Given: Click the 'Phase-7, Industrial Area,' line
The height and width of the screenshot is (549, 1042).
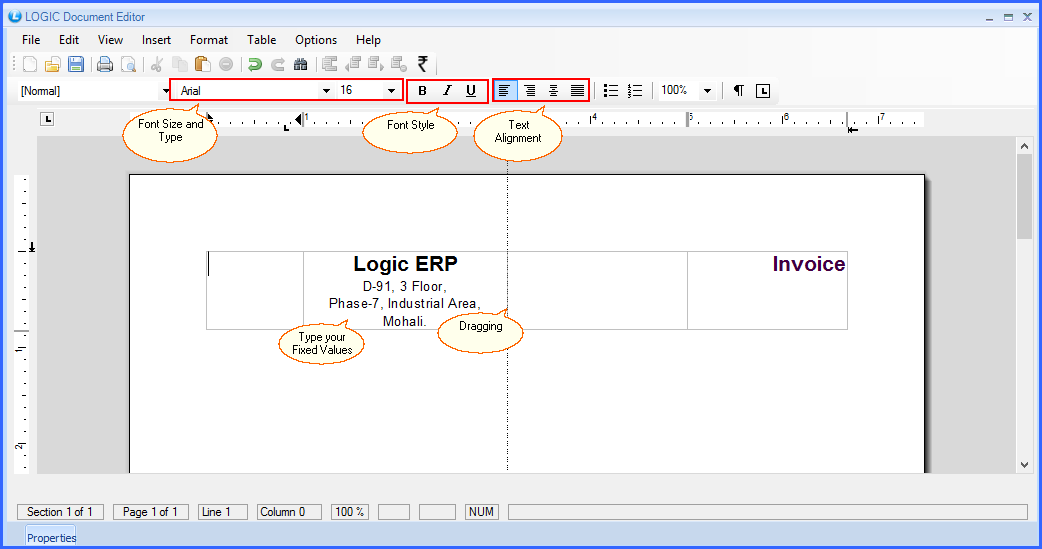Looking at the screenshot, I should click(x=405, y=304).
